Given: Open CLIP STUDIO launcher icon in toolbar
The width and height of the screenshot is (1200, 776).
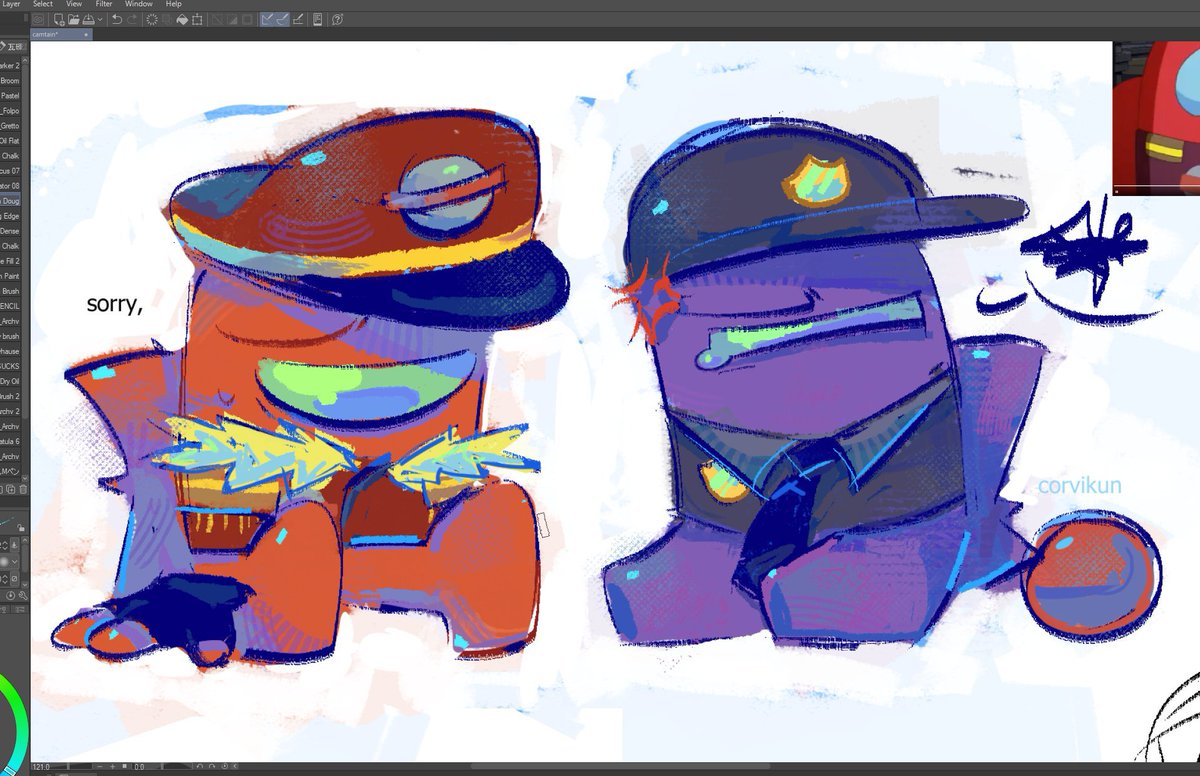Looking at the screenshot, I should point(38,19).
